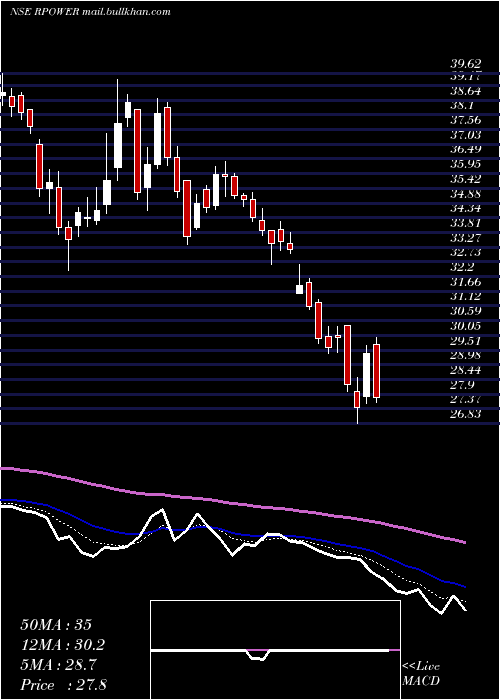Click the 27.9 price axis label
This screenshot has width=500, height=700.
pyautogui.click(x=461, y=385)
